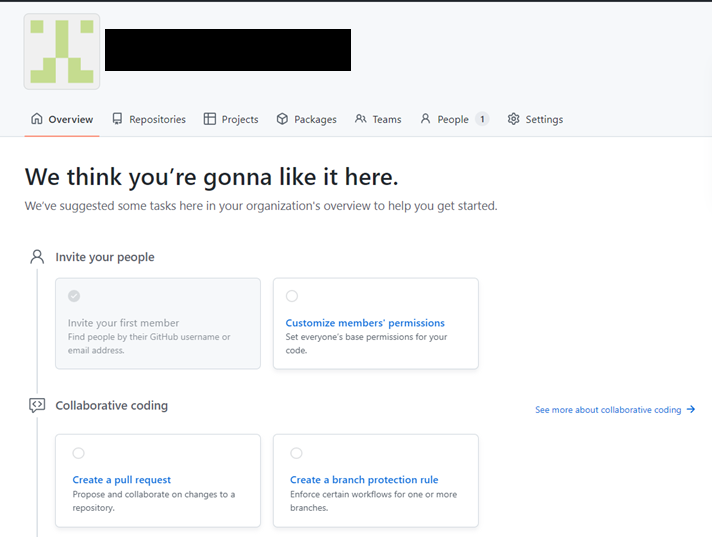The width and height of the screenshot is (712, 537).
Task: Click the Invite your people heading
Action: (105, 257)
